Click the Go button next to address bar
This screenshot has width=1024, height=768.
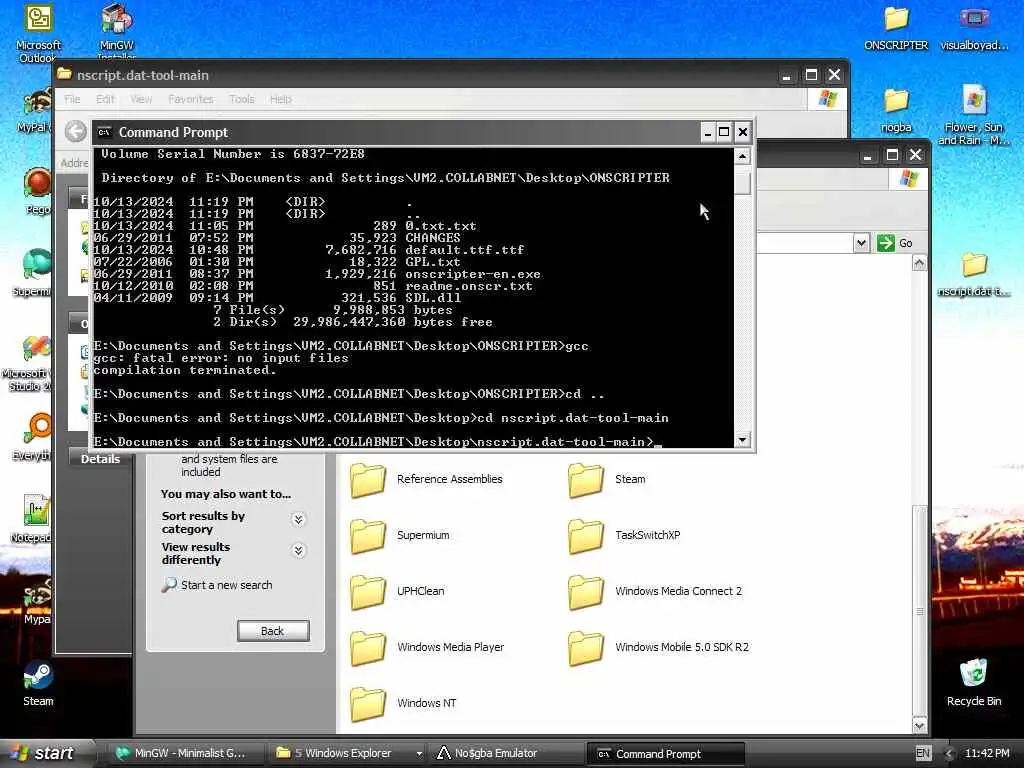pos(895,243)
